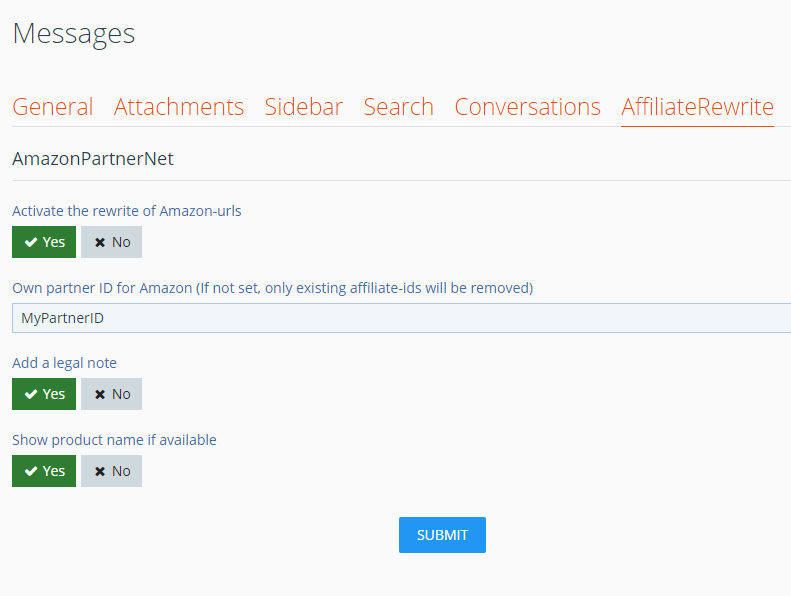791x596 pixels.
Task: Click the X icon under Add a legal note
Action: 100,394
